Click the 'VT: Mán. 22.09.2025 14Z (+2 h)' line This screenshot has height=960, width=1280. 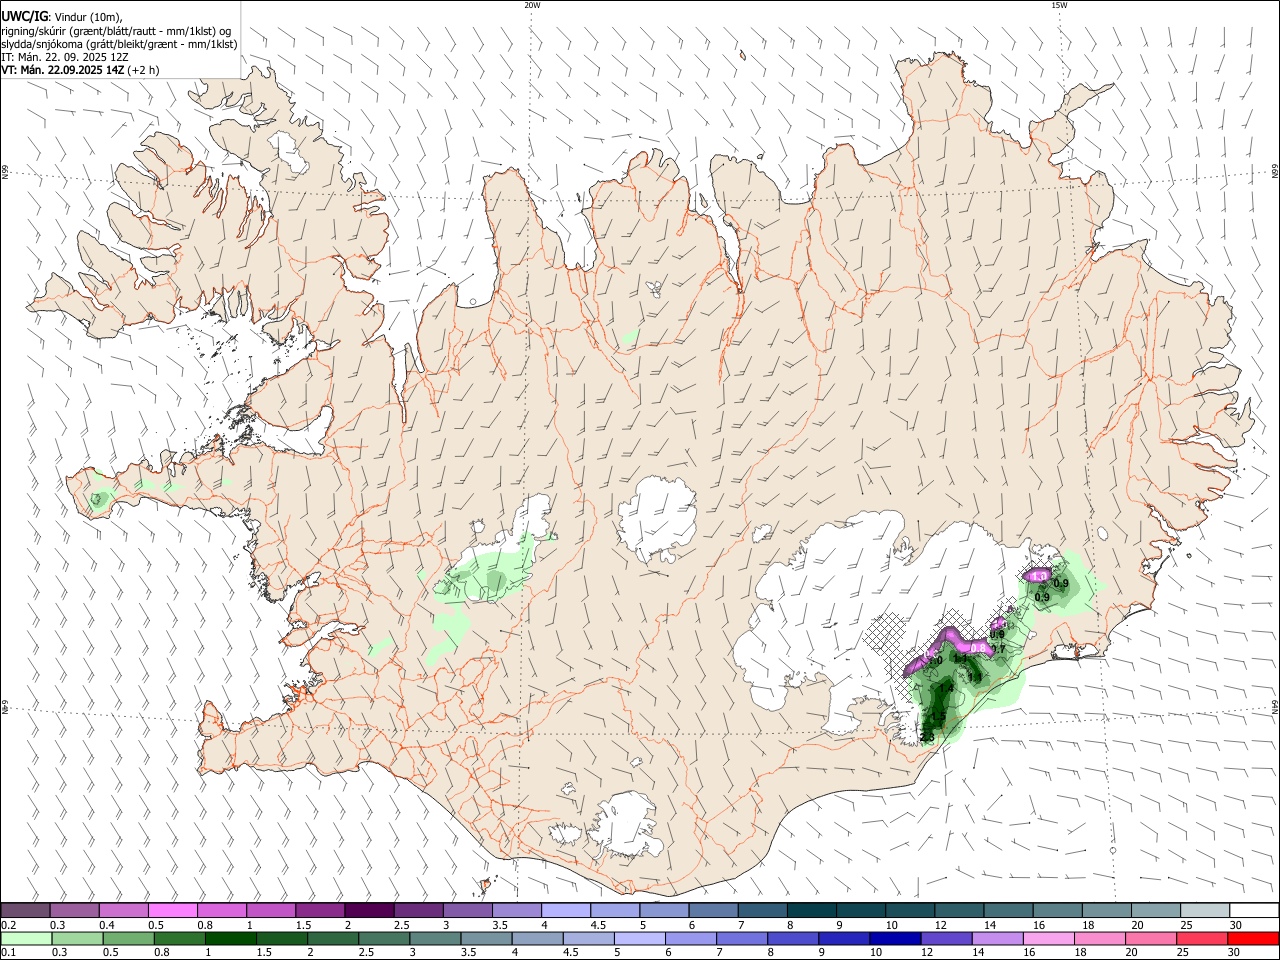click(x=80, y=70)
